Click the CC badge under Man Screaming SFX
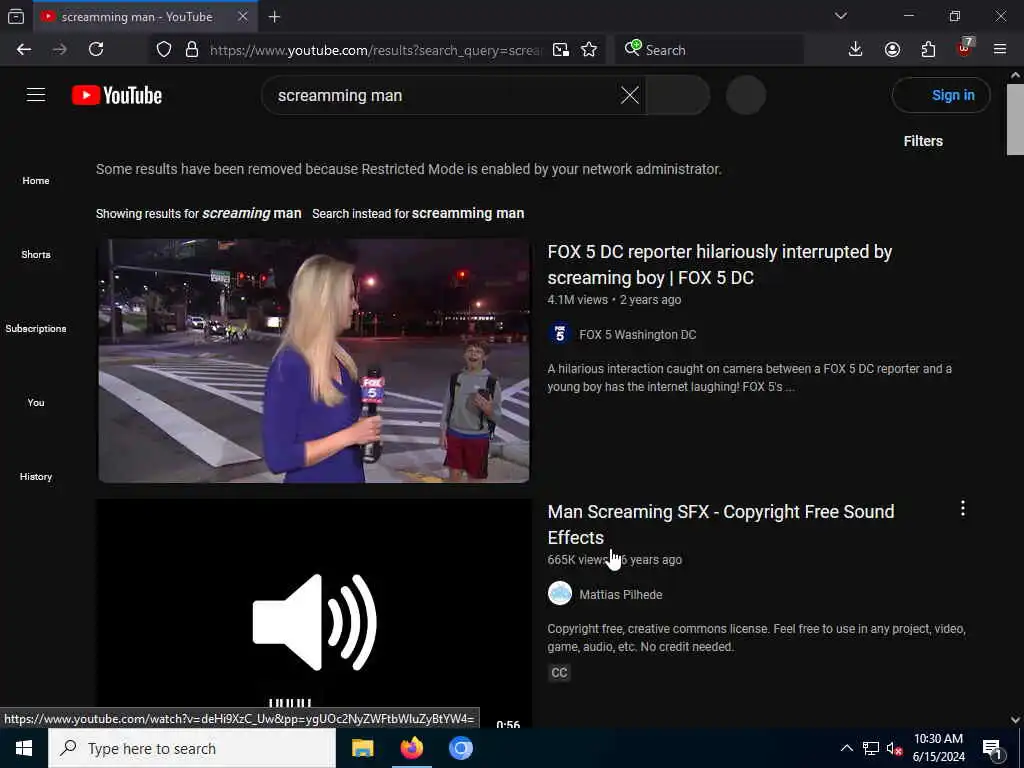Screen dimensions: 1024x768 point(559,673)
